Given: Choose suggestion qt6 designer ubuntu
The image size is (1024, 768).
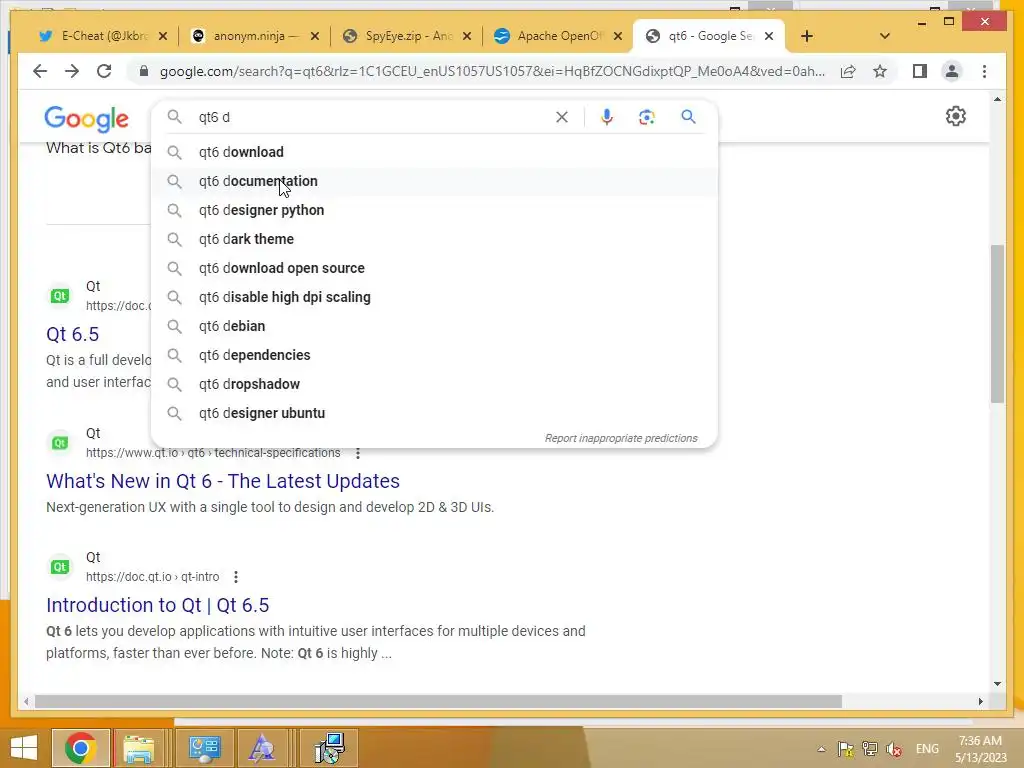Looking at the screenshot, I should pyautogui.click(x=434, y=413).
